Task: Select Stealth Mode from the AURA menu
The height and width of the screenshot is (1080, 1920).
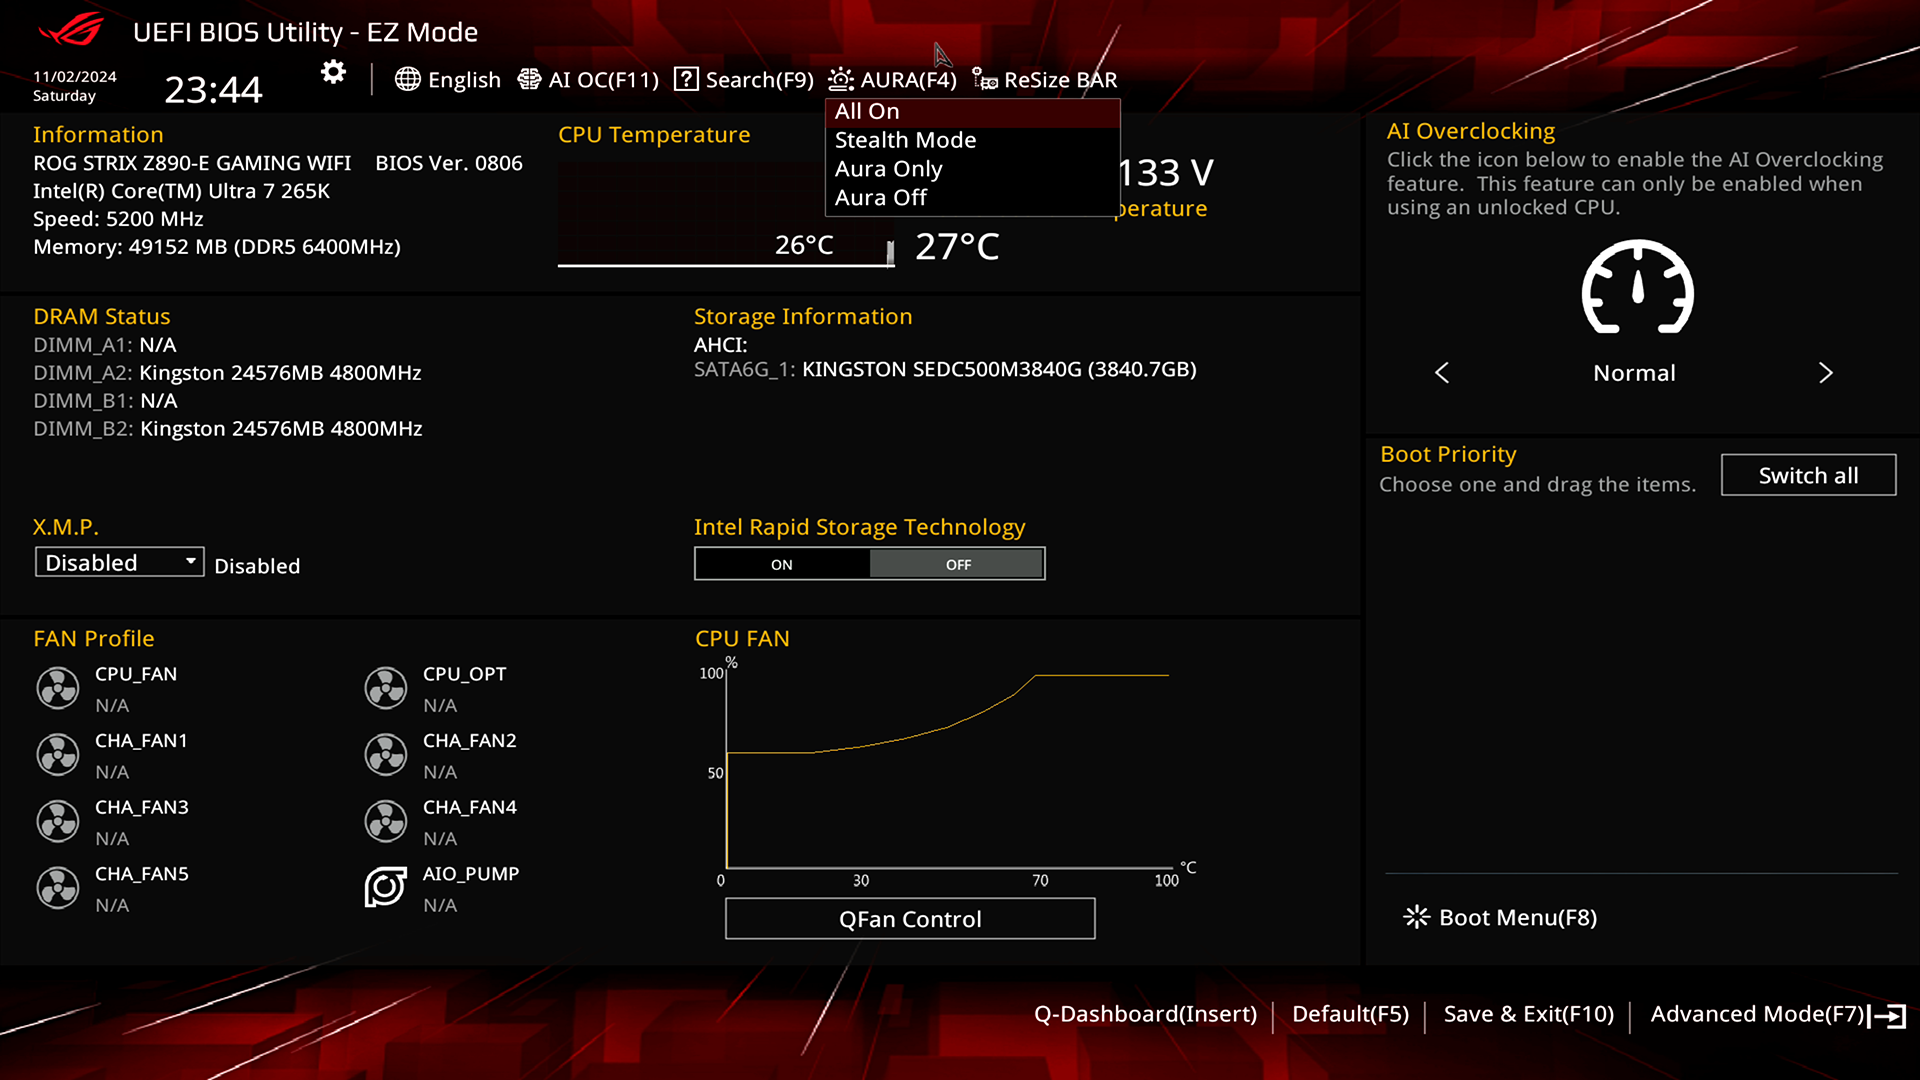Action: [905, 140]
